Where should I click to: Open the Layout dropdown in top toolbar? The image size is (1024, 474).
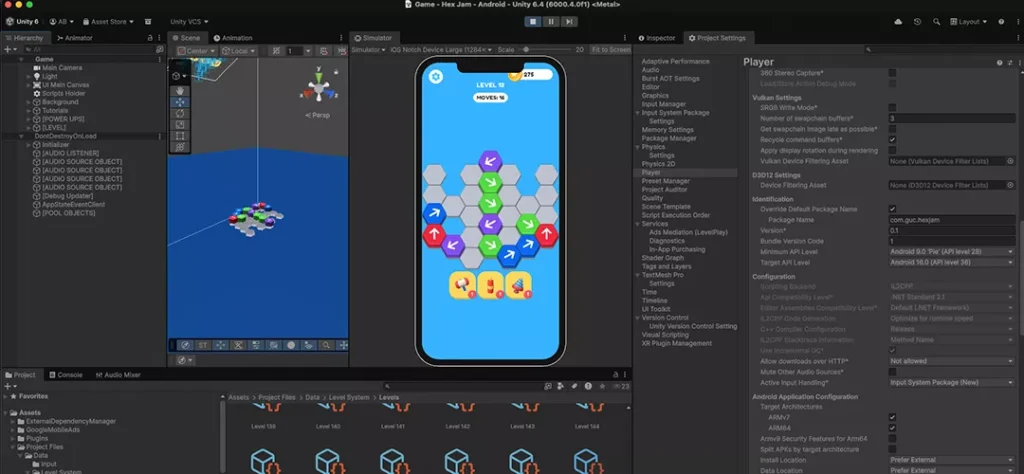click(x=969, y=22)
